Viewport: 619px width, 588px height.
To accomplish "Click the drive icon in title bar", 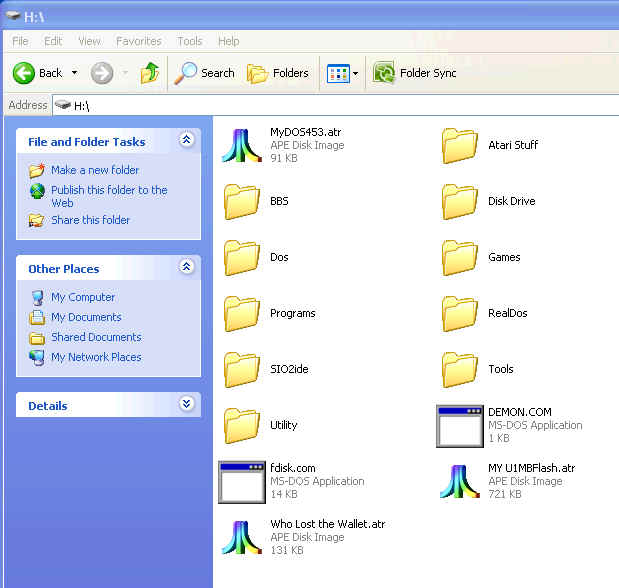I will [x=13, y=16].
